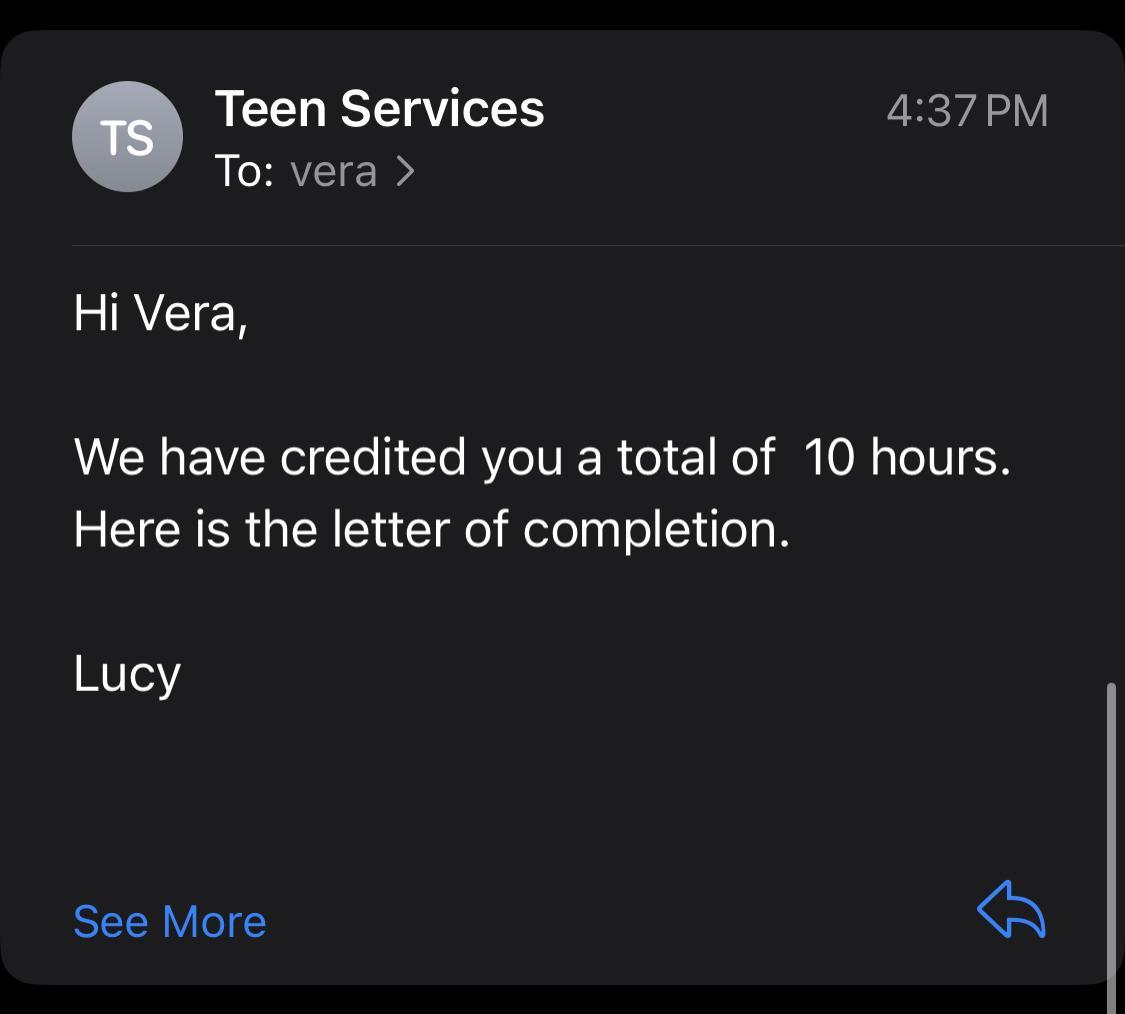Tap the TS sender avatar
Viewport: 1125px width, 1014px height.
[x=127, y=137]
